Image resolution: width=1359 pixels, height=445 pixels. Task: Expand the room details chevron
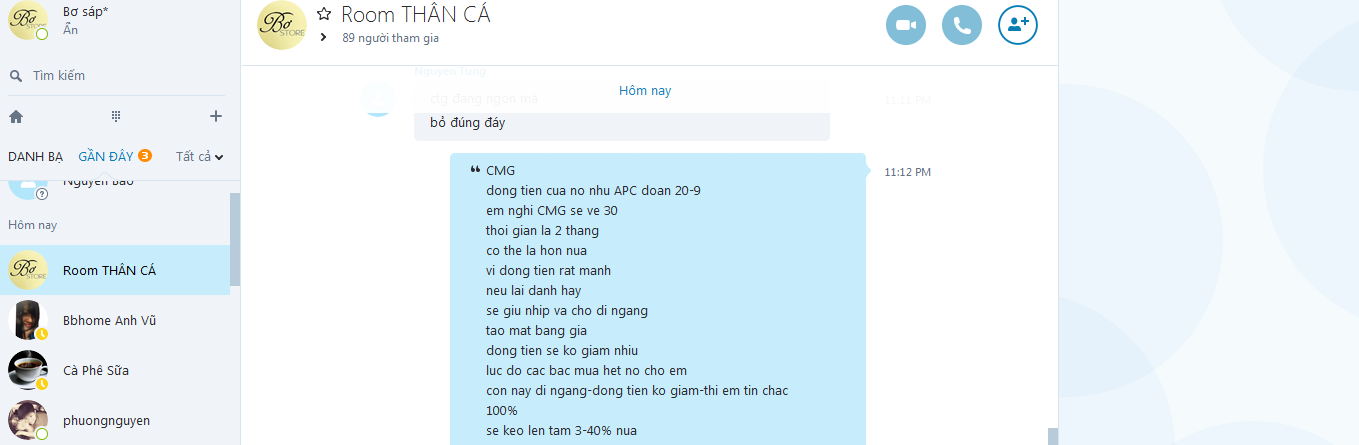coord(323,37)
